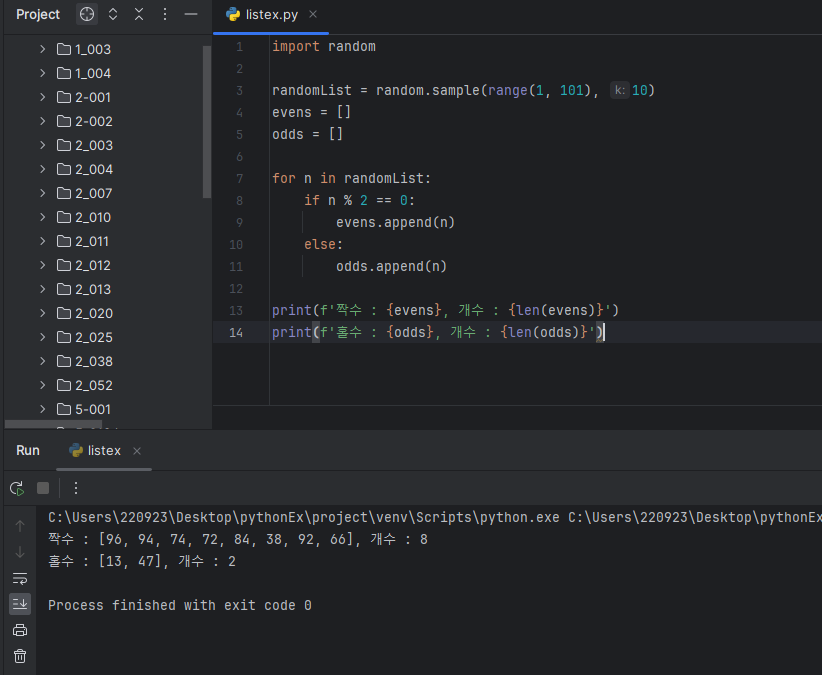The height and width of the screenshot is (675, 822).
Task: Click the 'if n % 2 == 0:' line
Action: [x=359, y=200]
